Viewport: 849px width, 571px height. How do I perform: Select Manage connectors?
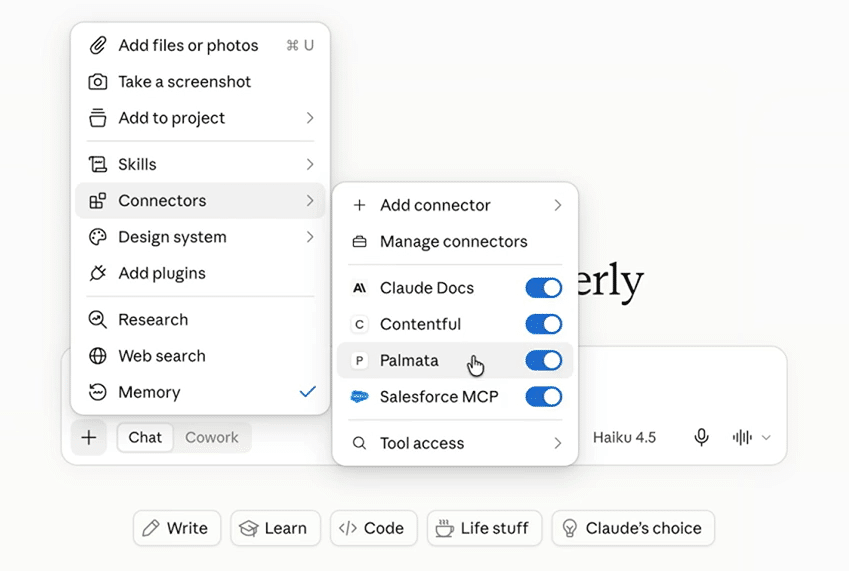[x=455, y=241]
